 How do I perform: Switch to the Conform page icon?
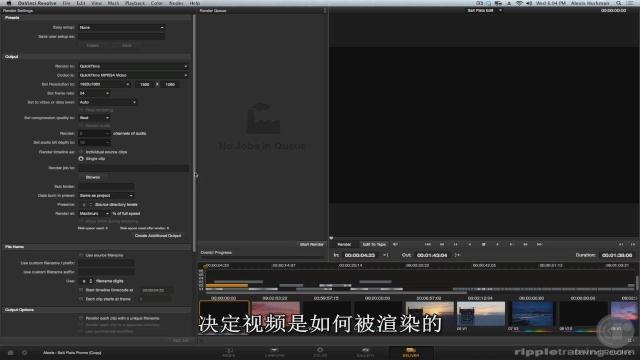click(x=274, y=352)
